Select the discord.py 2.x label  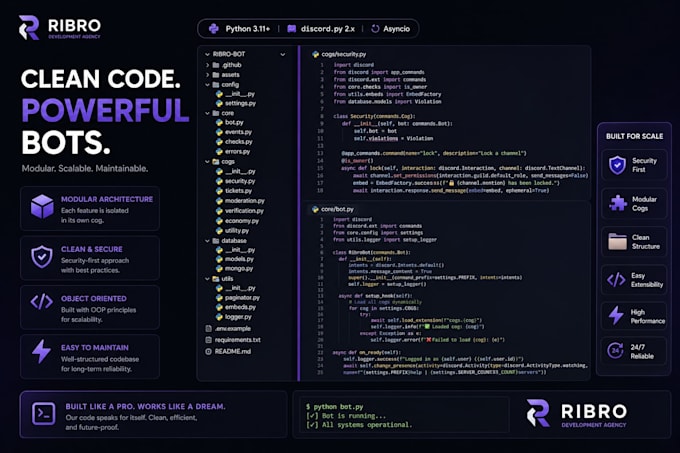pyautogui.click(x=327, y=29)
